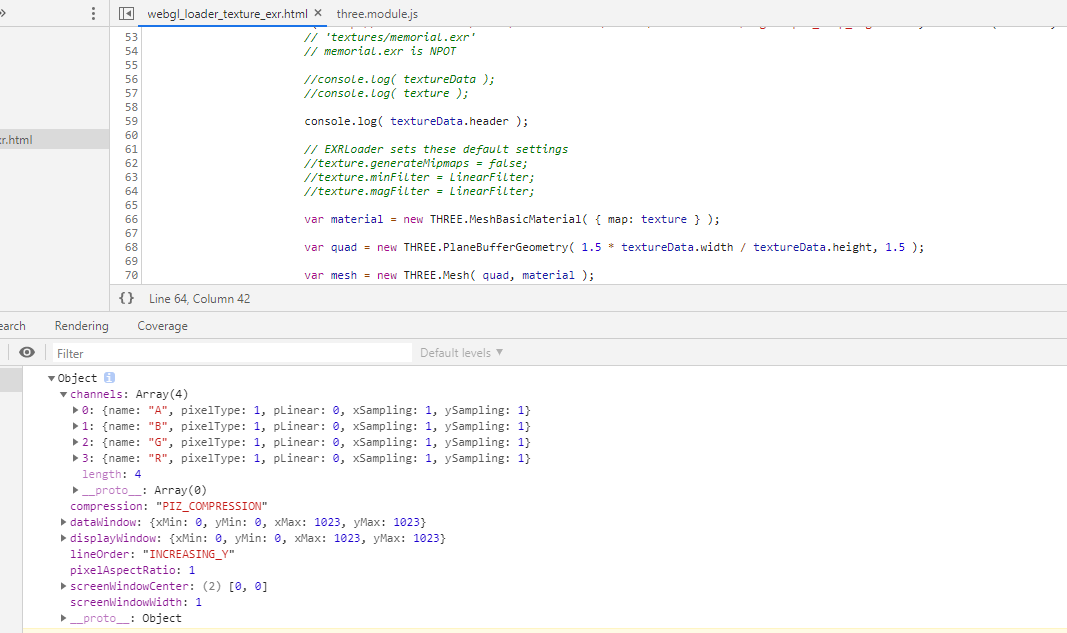The width and height of the screenshot is (1067, 633).
Task: Expand the displayWindow property
Action: point(63,538)
